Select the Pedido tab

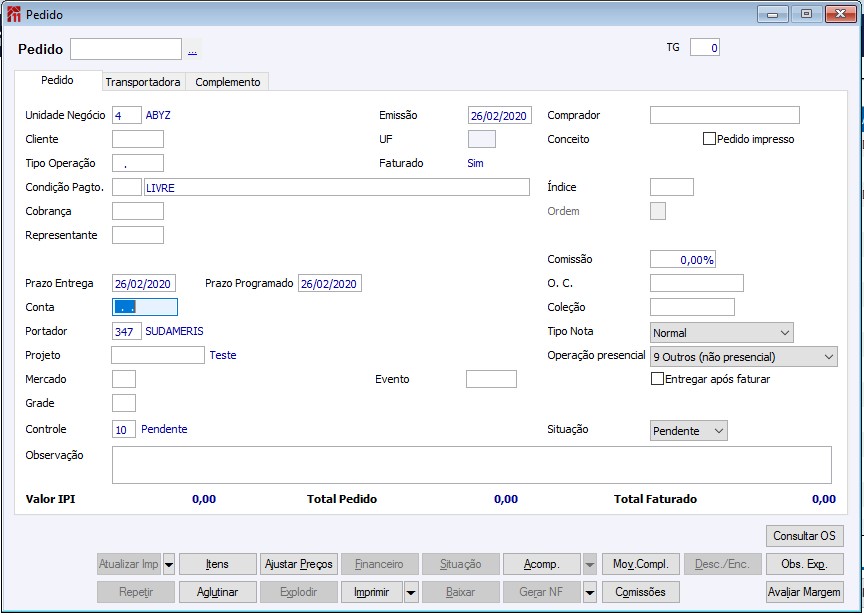click(x=58, y=80)
